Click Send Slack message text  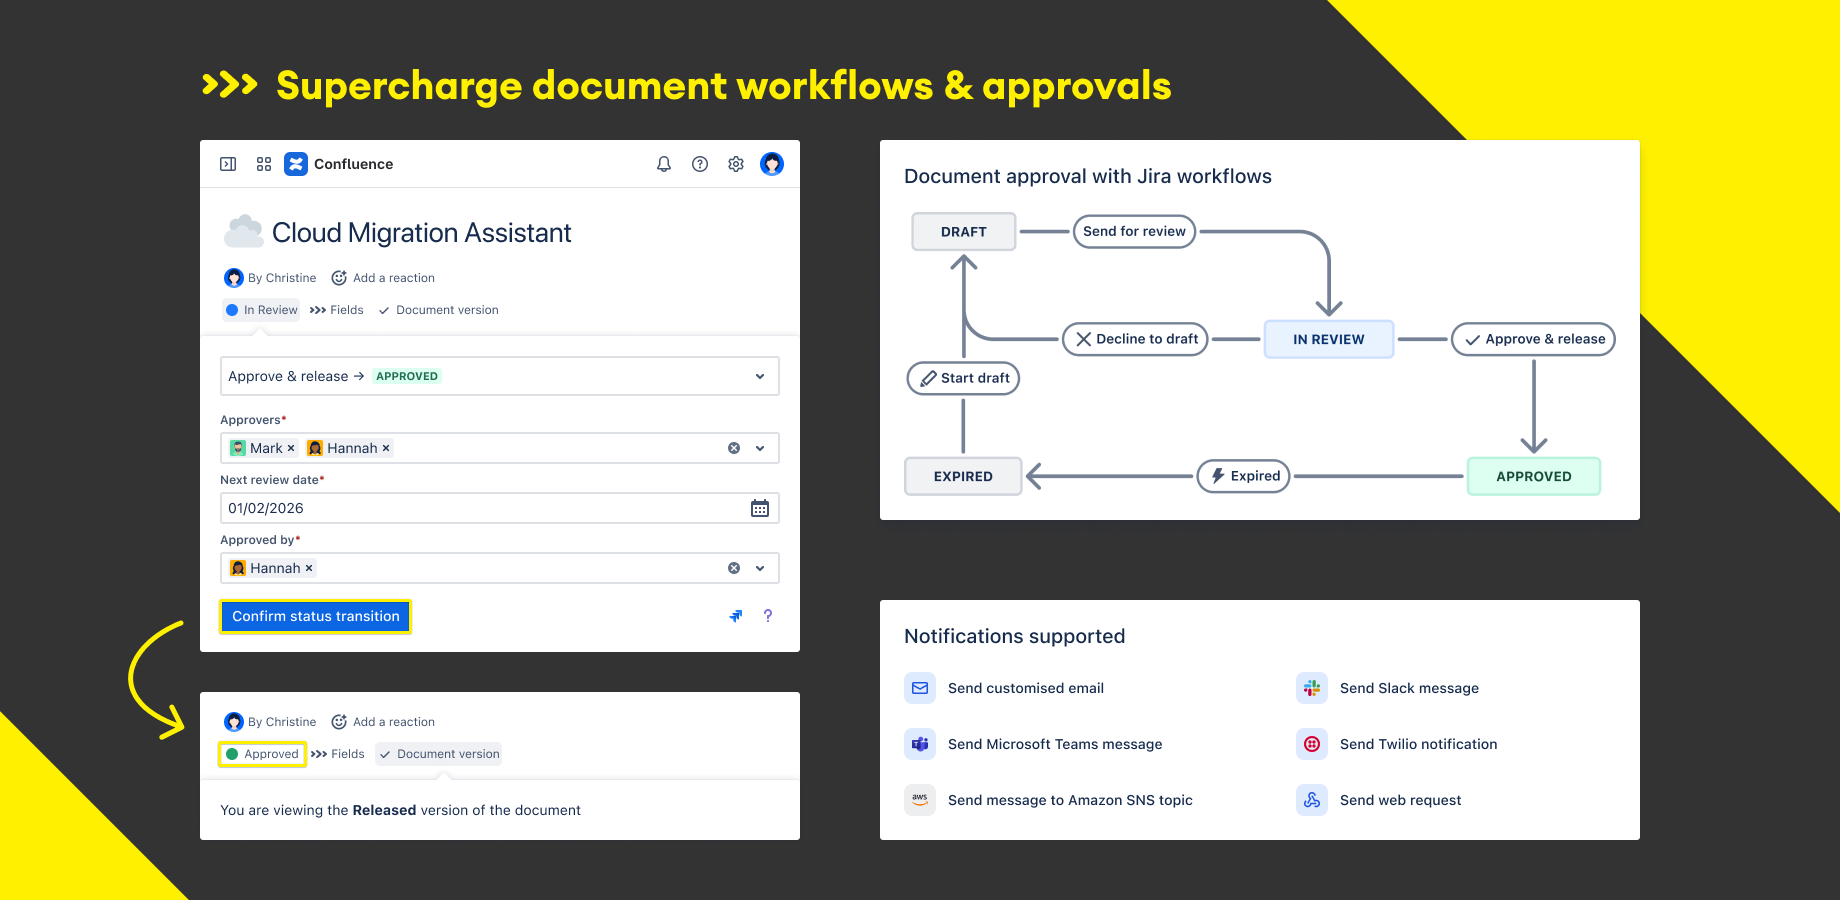[x=1409, y=688]
